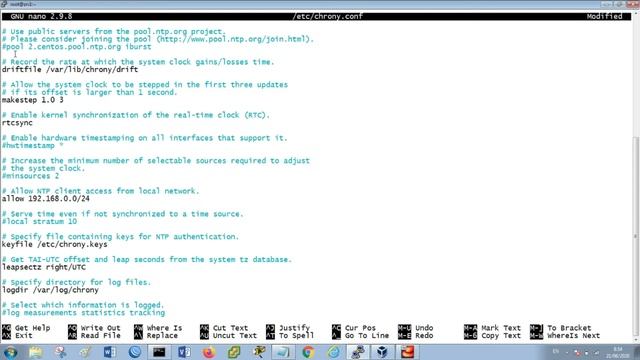Open Internet Explorer taskbar icon
Image resolution: width=640 pixels, height=360 pixels.
333,352
